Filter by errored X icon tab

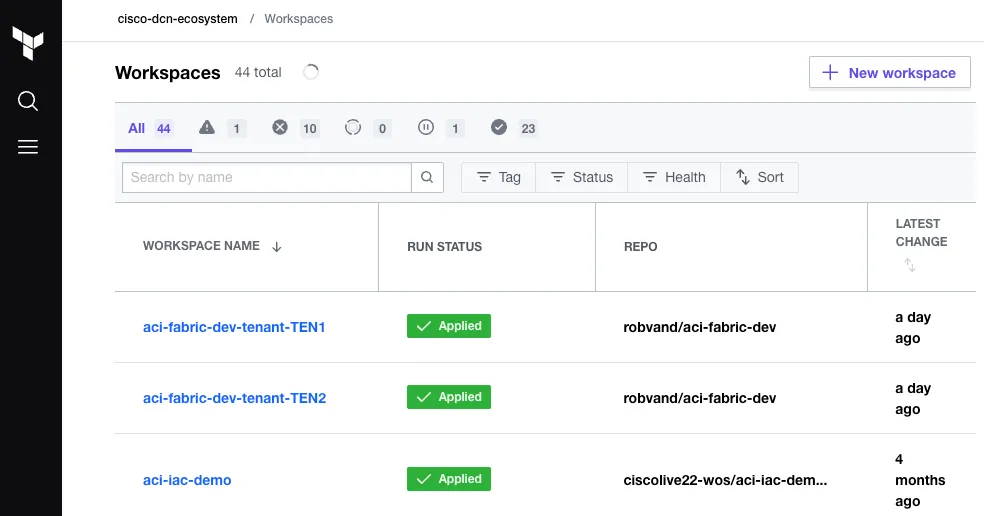[x=295, y=128]
